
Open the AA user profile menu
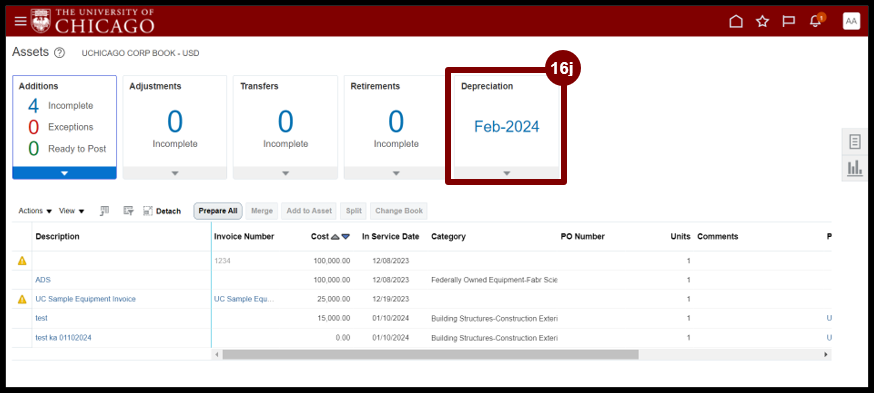851,21
